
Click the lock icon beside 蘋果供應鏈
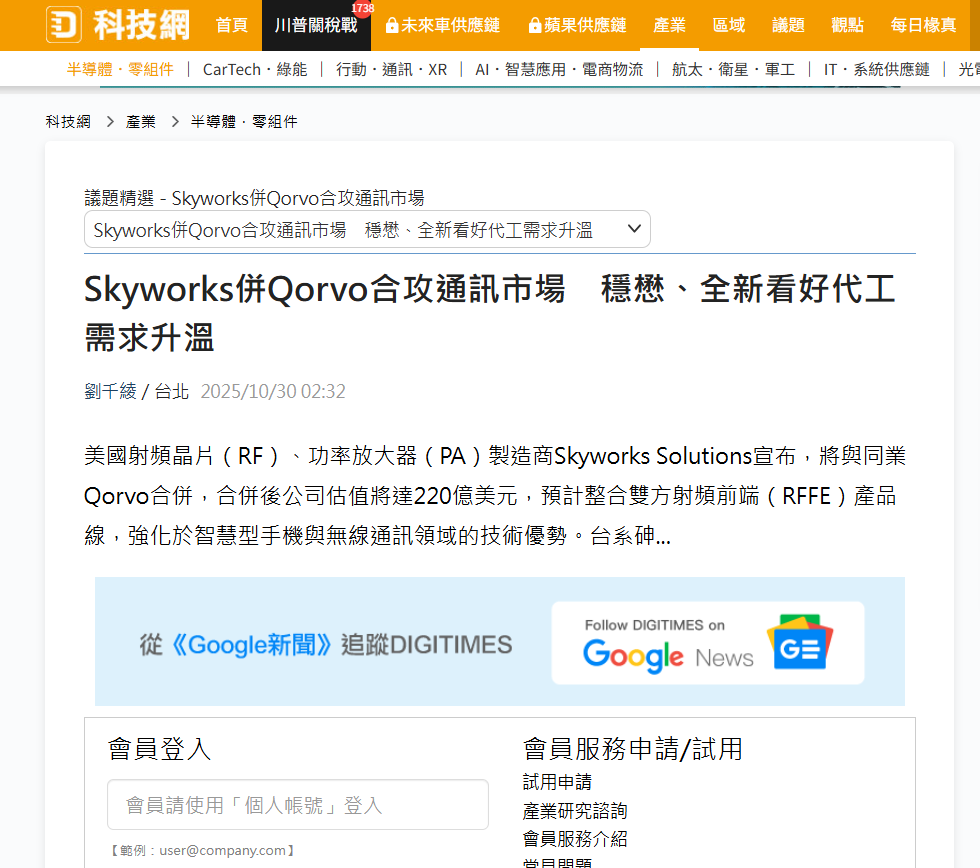click(x=534, y=25)
